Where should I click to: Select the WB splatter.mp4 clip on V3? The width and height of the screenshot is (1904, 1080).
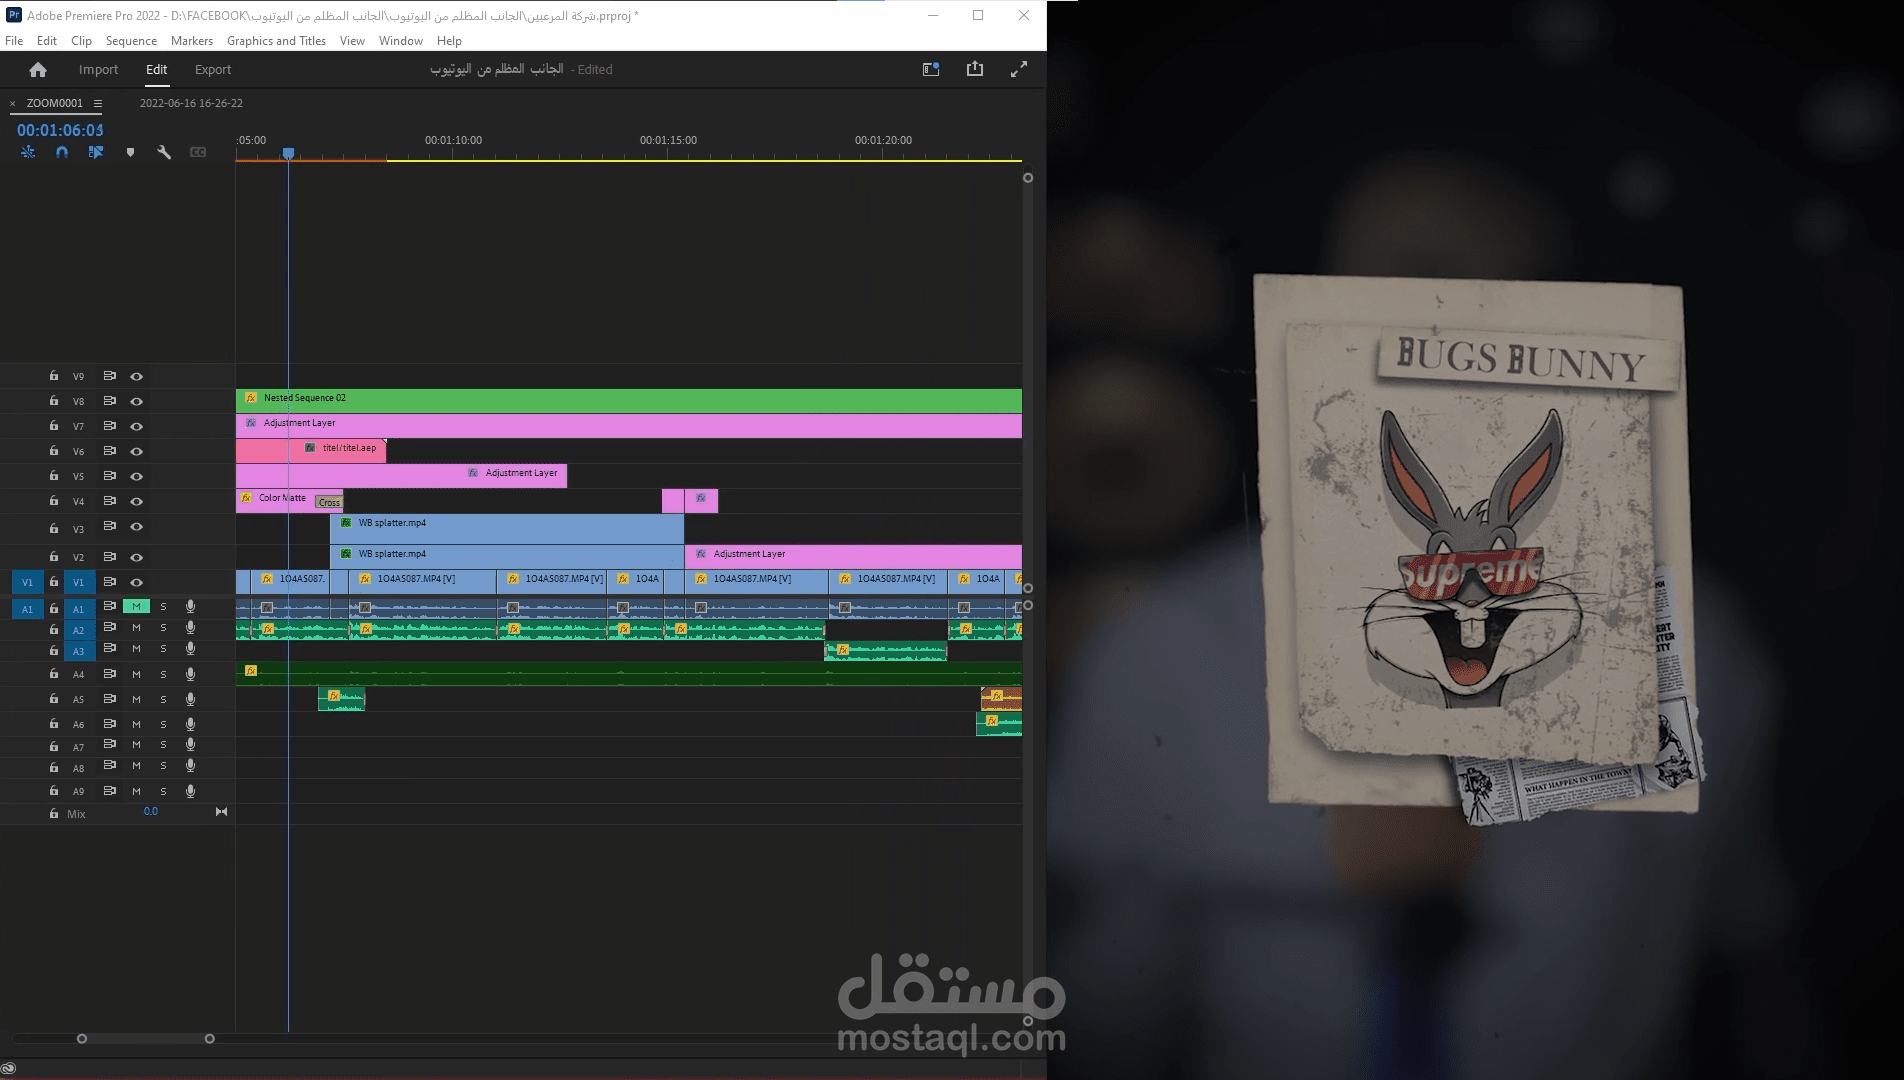coord(507,528)
